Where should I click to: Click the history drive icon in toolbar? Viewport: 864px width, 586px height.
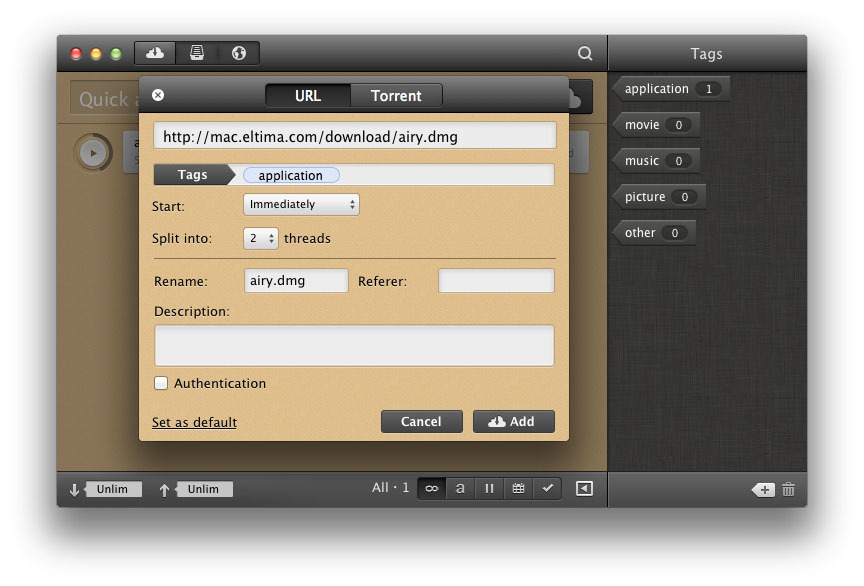point(197,53)
